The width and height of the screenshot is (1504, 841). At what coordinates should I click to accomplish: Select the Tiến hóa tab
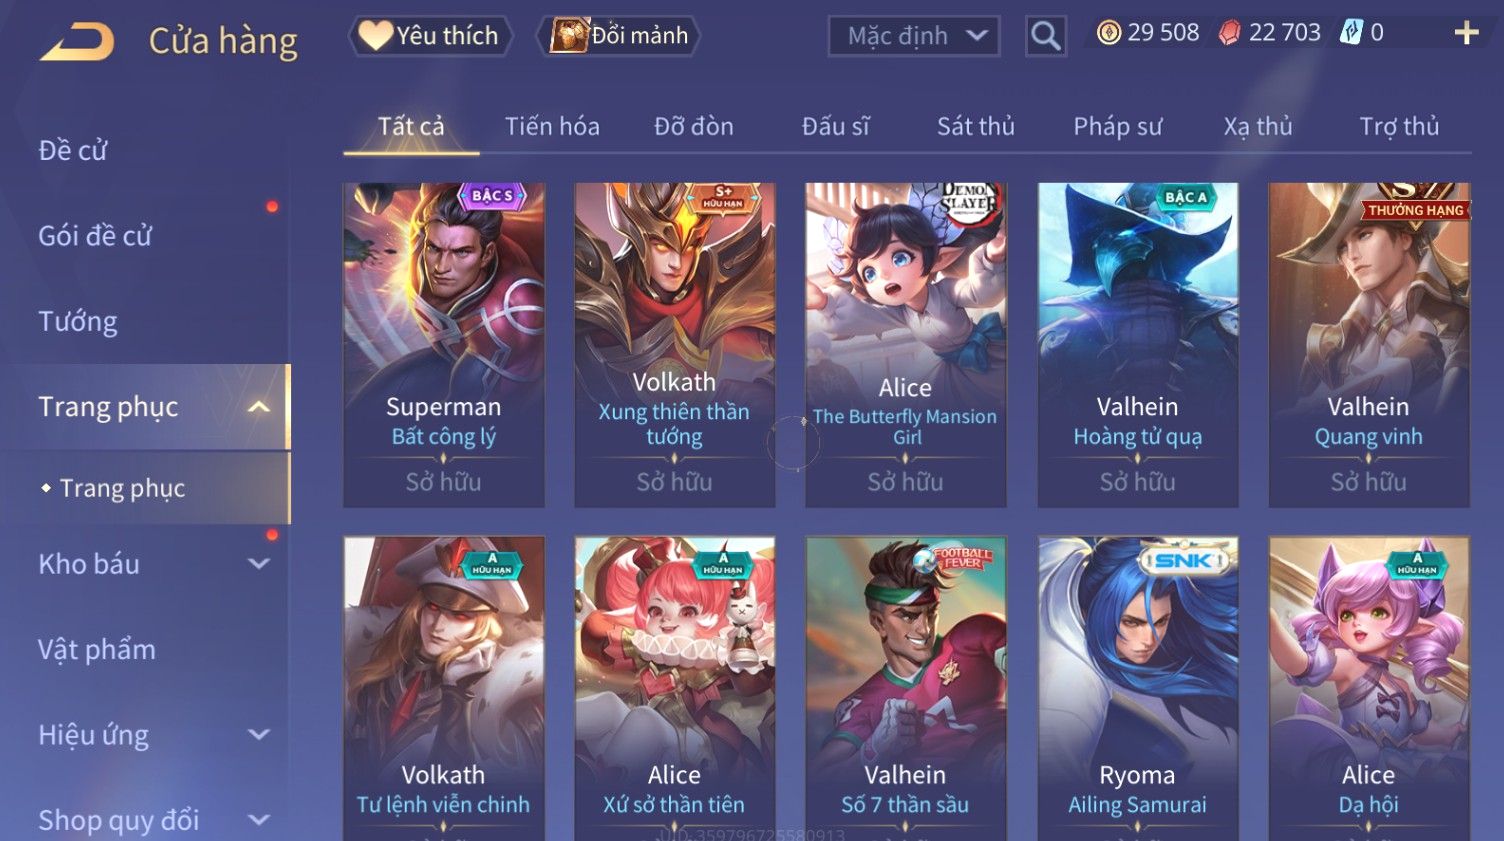point(552,126)
